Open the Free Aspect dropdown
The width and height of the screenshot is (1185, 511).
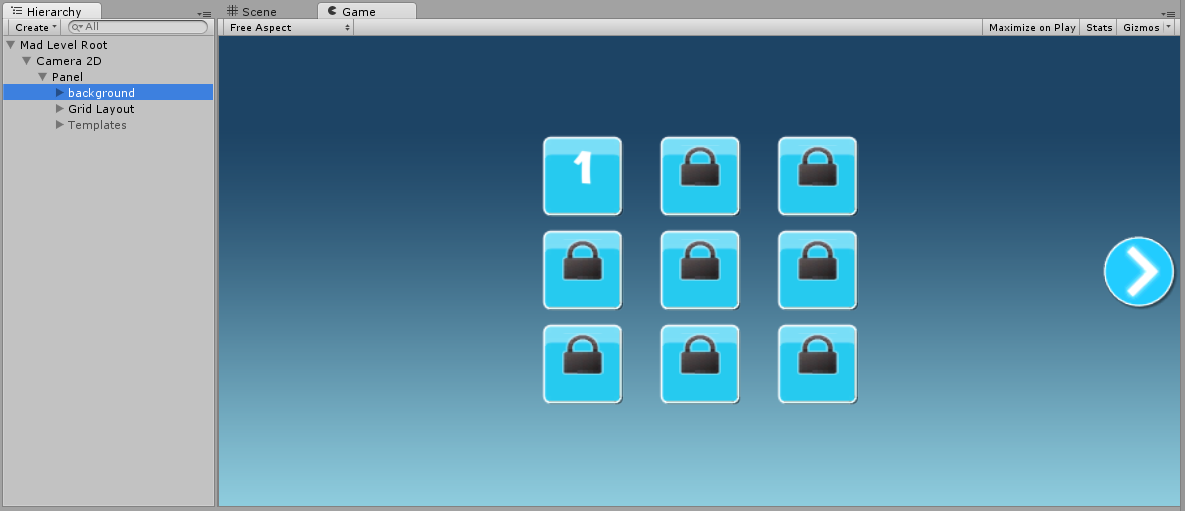click(x=288, y=28)
